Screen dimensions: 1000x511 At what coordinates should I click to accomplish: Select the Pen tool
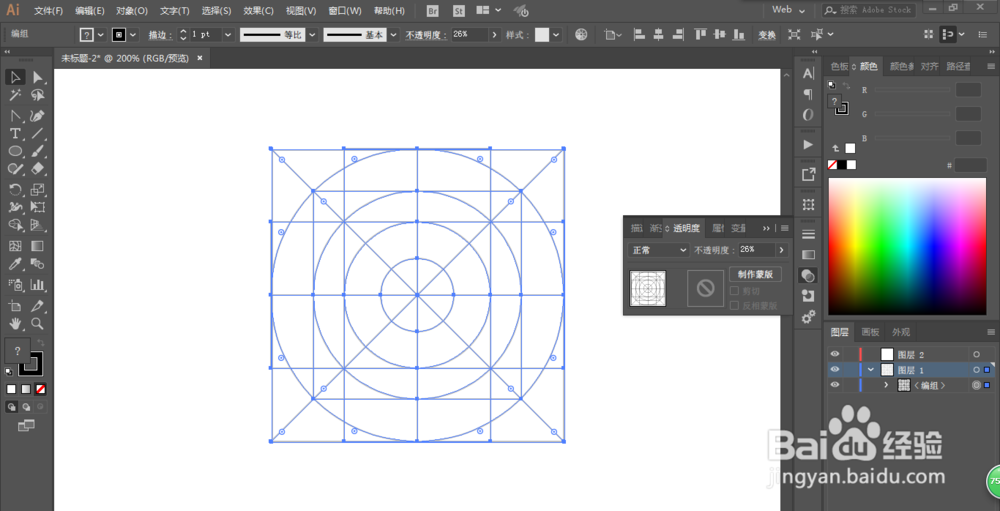[x=38, y=116]
